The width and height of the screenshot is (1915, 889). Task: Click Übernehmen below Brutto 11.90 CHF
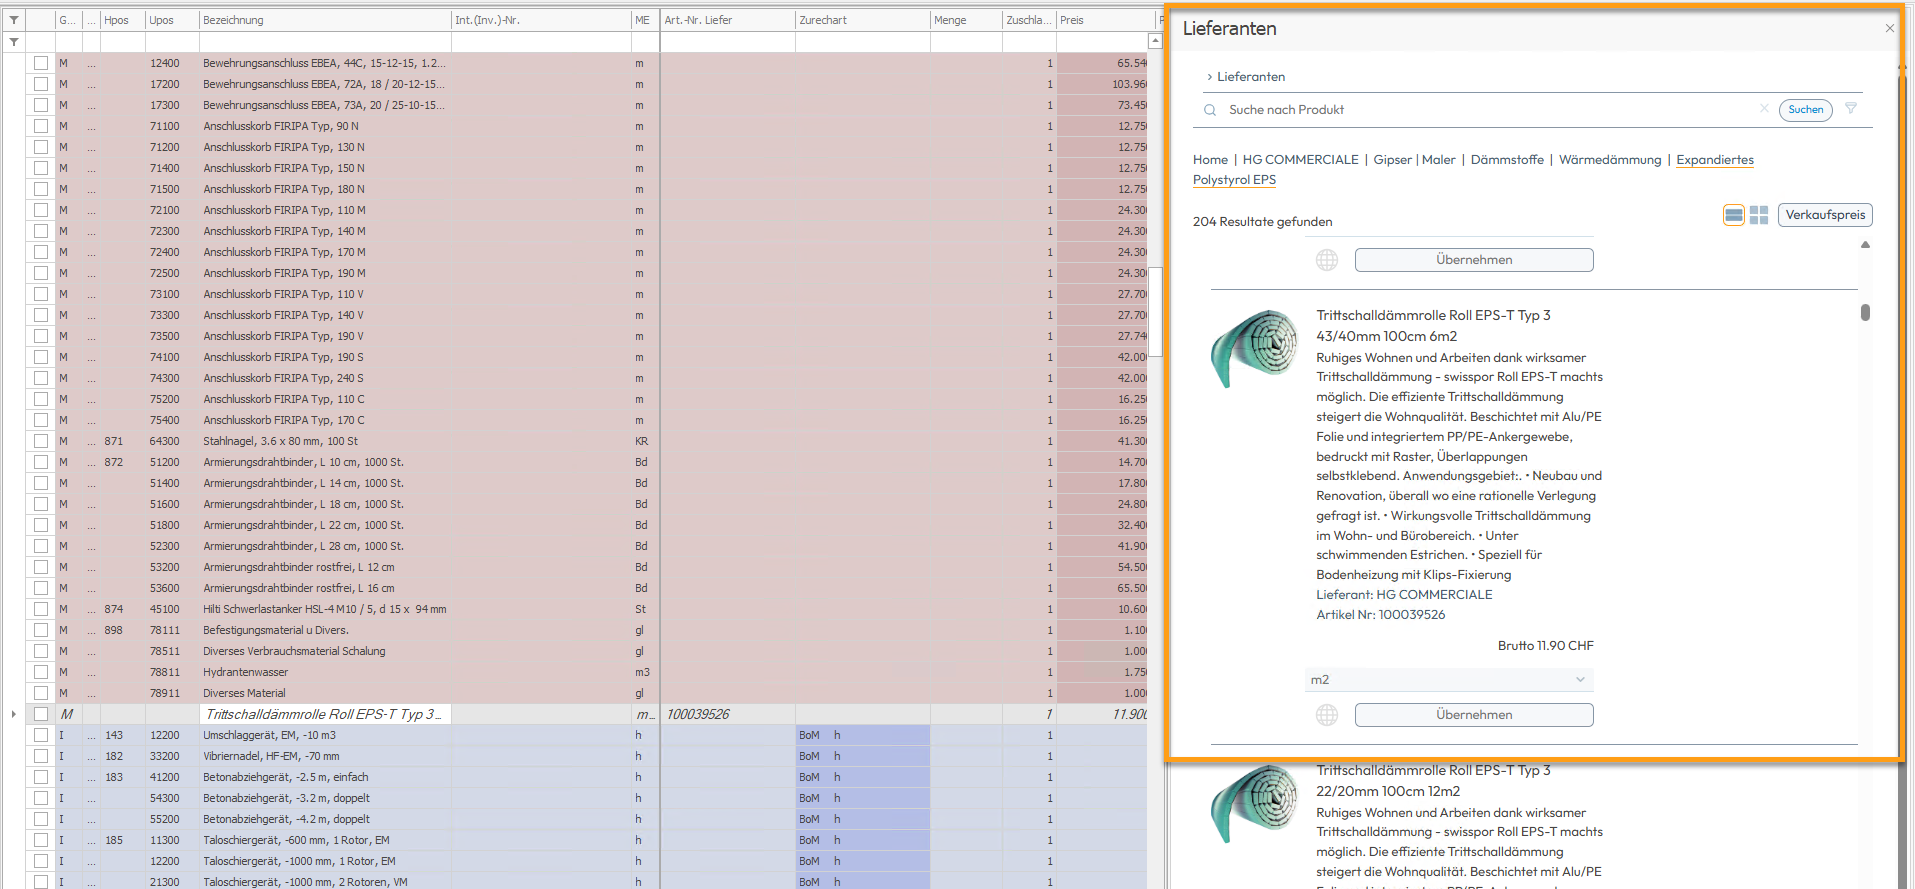click(1474, 715)
